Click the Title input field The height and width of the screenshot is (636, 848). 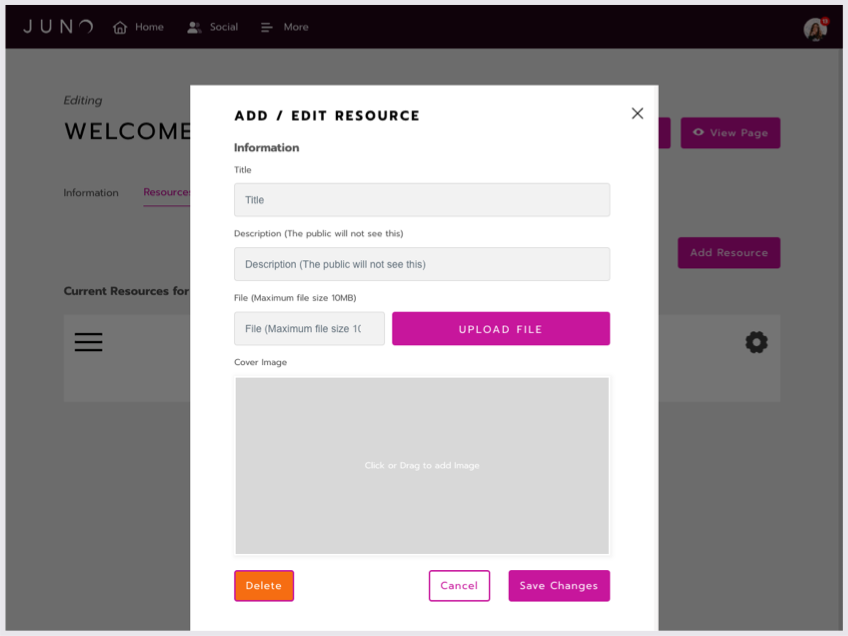click(422, 200)
